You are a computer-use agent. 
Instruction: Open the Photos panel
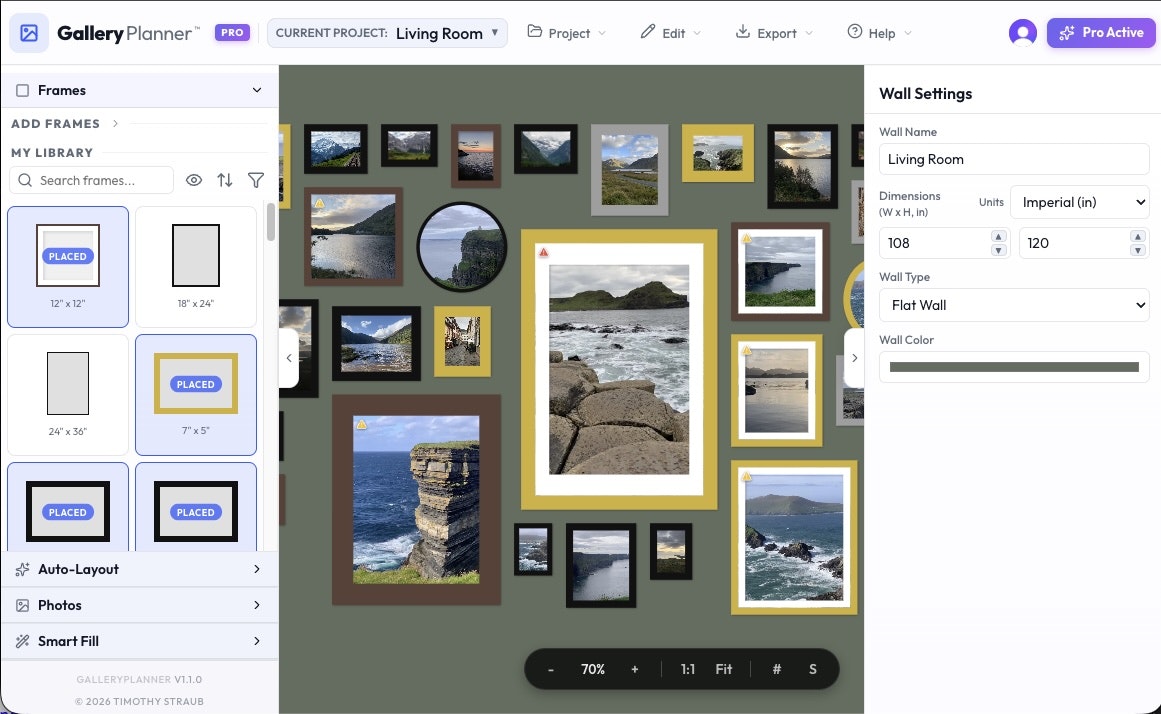pyautogui.click(x=60, y=605)
